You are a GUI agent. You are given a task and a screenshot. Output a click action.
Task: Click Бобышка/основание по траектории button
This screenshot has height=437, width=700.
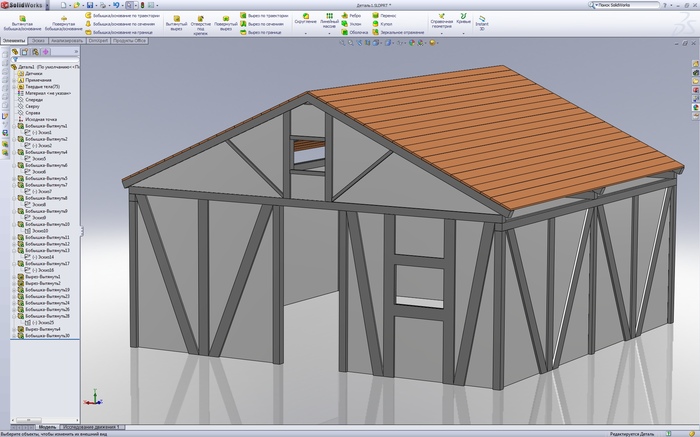point(124,16)
